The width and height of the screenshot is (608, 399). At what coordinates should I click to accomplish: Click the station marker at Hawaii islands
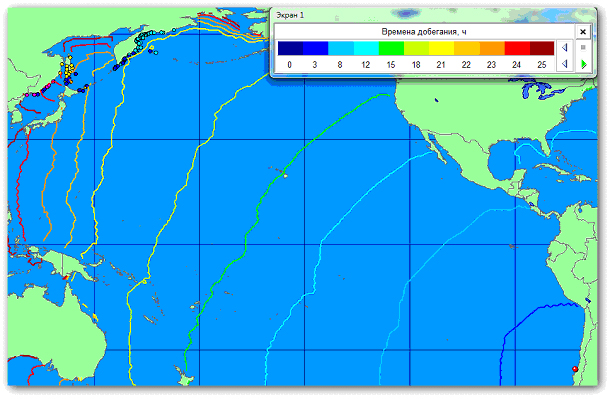click(x=285, y=176)
